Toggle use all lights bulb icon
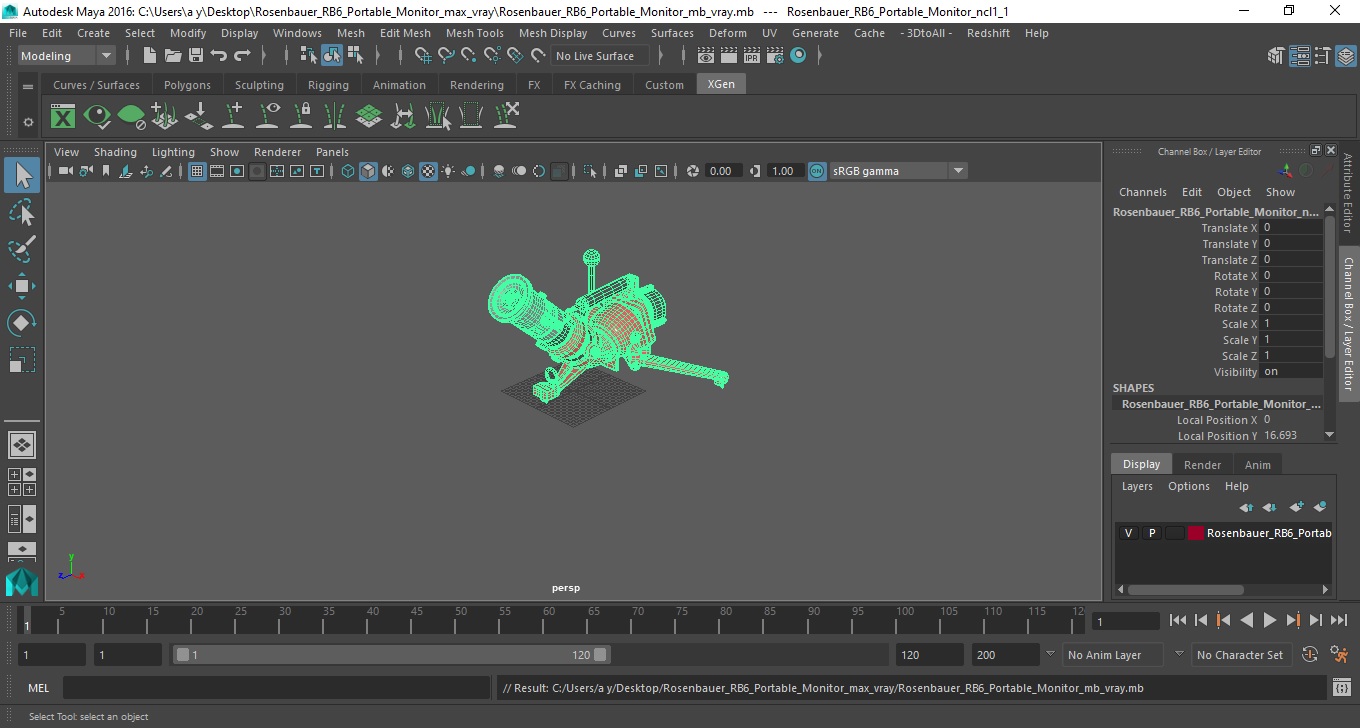The height and width of the screenshot is (728, 1360). [x=448, y=171]
